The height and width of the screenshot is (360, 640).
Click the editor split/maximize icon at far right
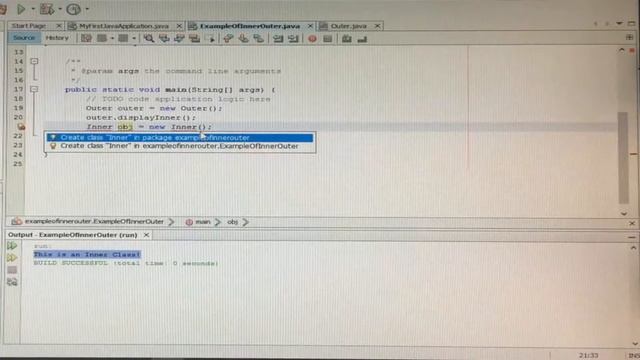629,37
